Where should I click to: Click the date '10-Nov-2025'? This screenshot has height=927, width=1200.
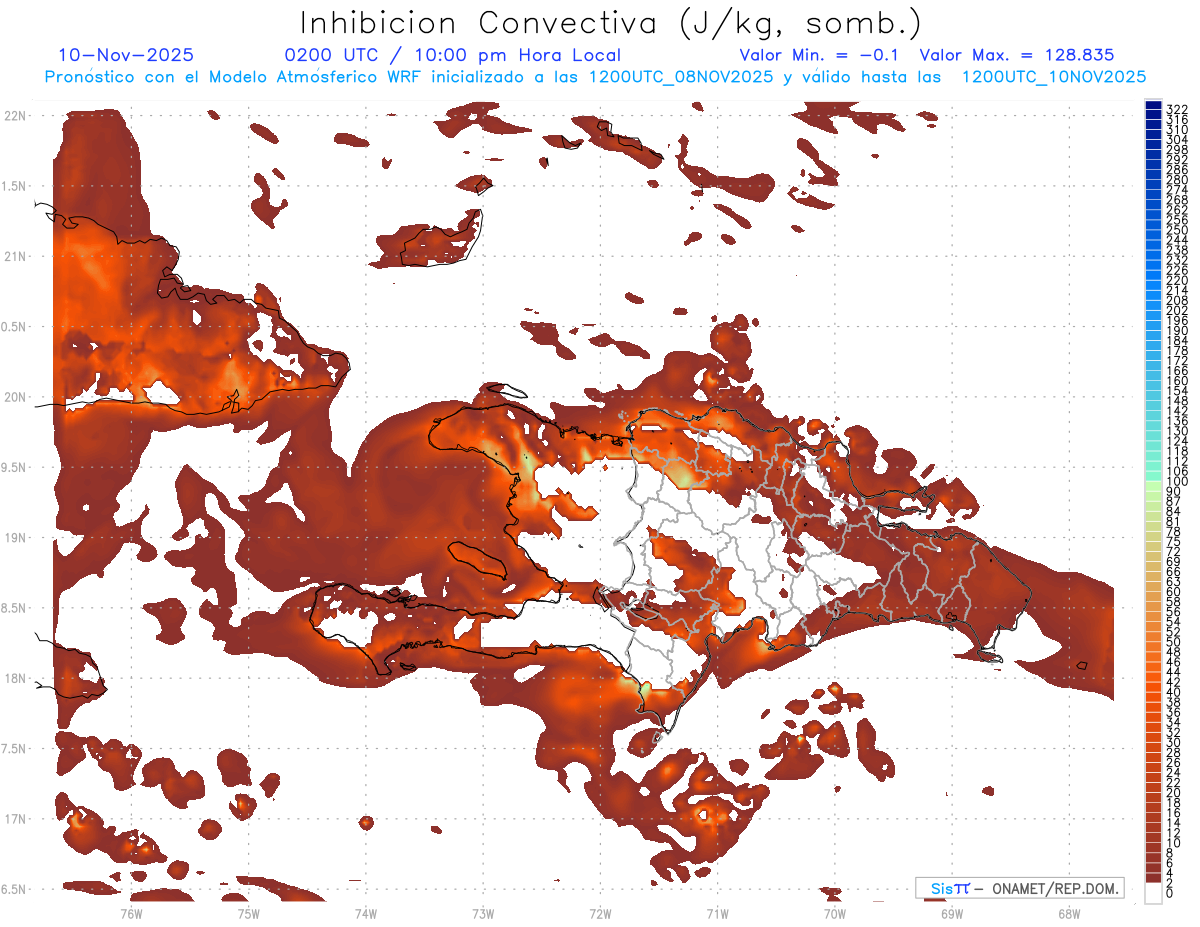[126, 55]
